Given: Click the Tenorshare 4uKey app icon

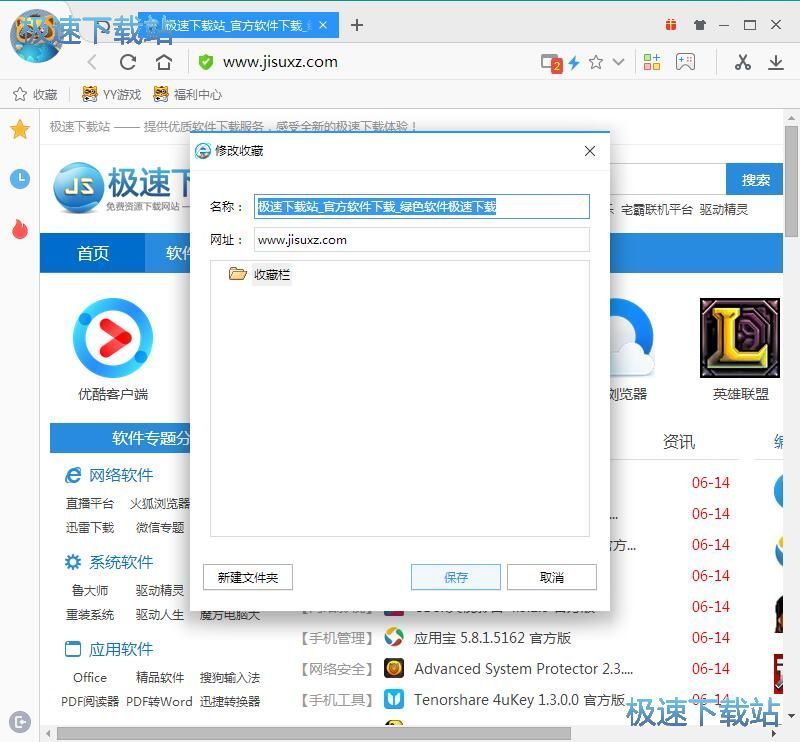Looking at the screenshot, I should (x=394, y=699).
